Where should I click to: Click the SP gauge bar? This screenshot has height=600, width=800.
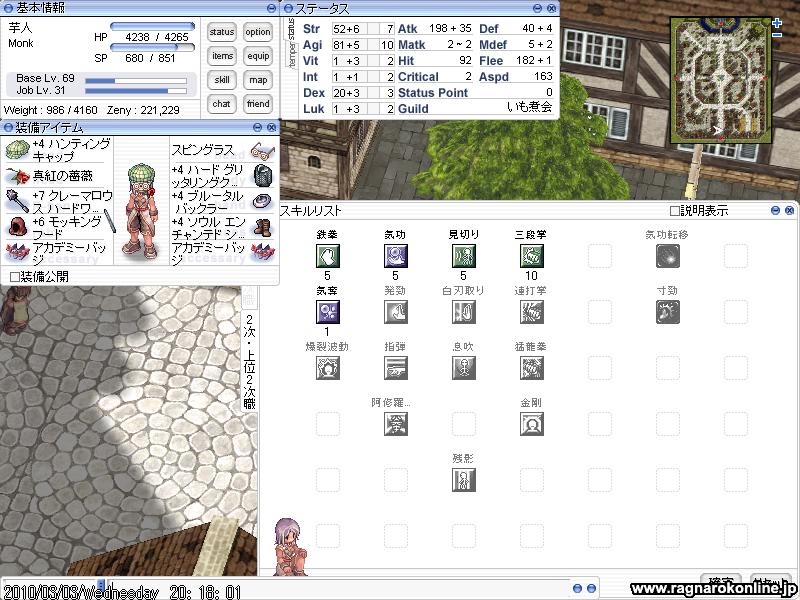point(153,47)
